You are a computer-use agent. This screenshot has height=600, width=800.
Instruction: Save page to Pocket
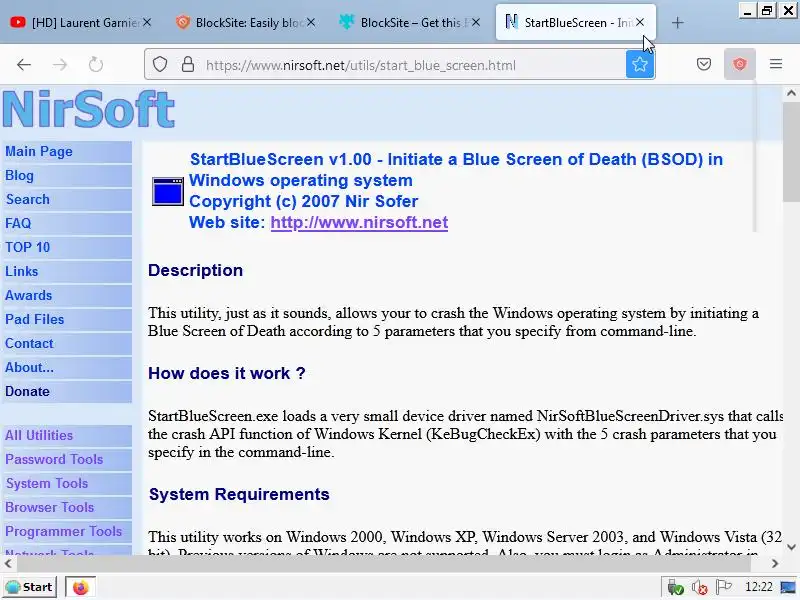(x=704, y=64)
